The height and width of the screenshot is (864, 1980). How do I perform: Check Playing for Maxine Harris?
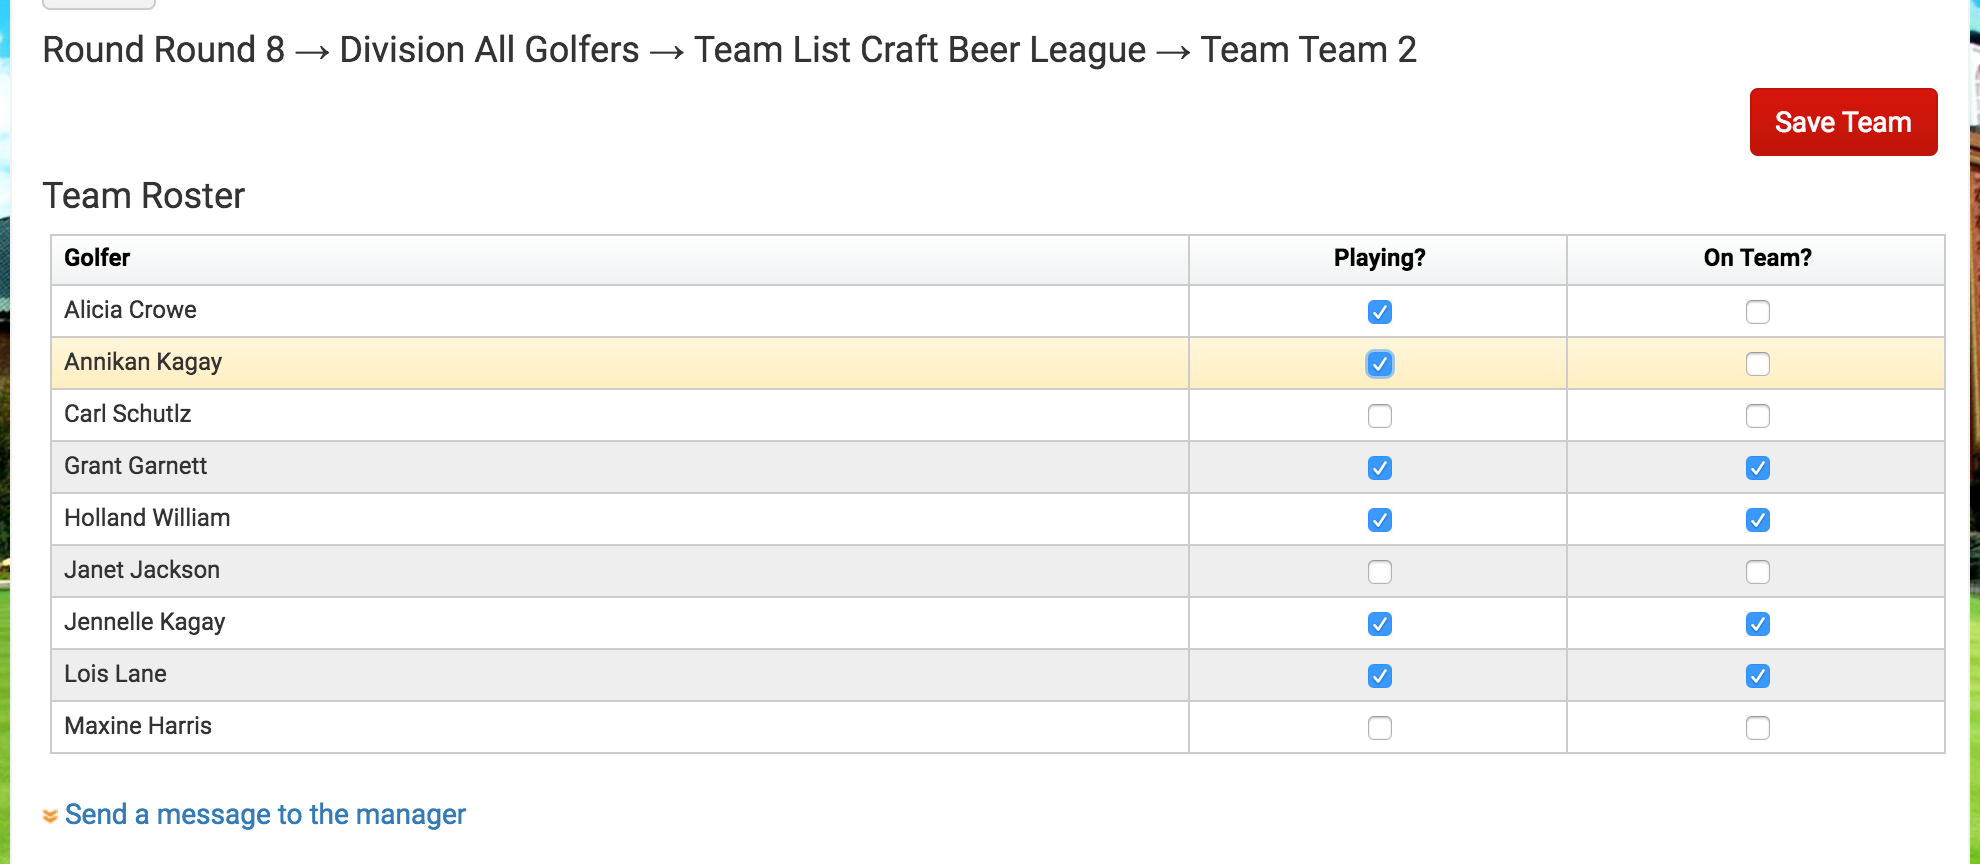tap(1380, 728)
